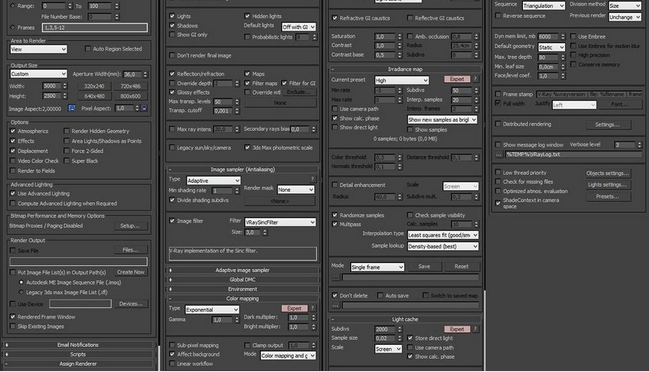
Task: Open Distributed rendering Settings... button
Action: [608, 125]
